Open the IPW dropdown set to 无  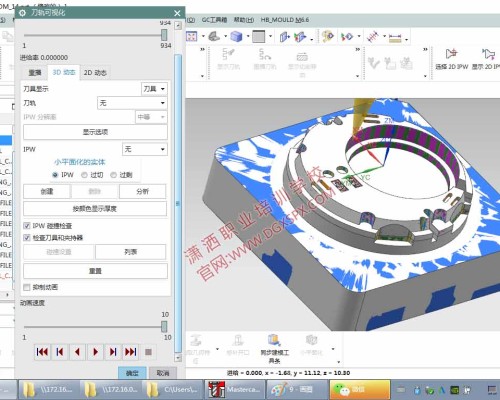(x=145, y=149)
